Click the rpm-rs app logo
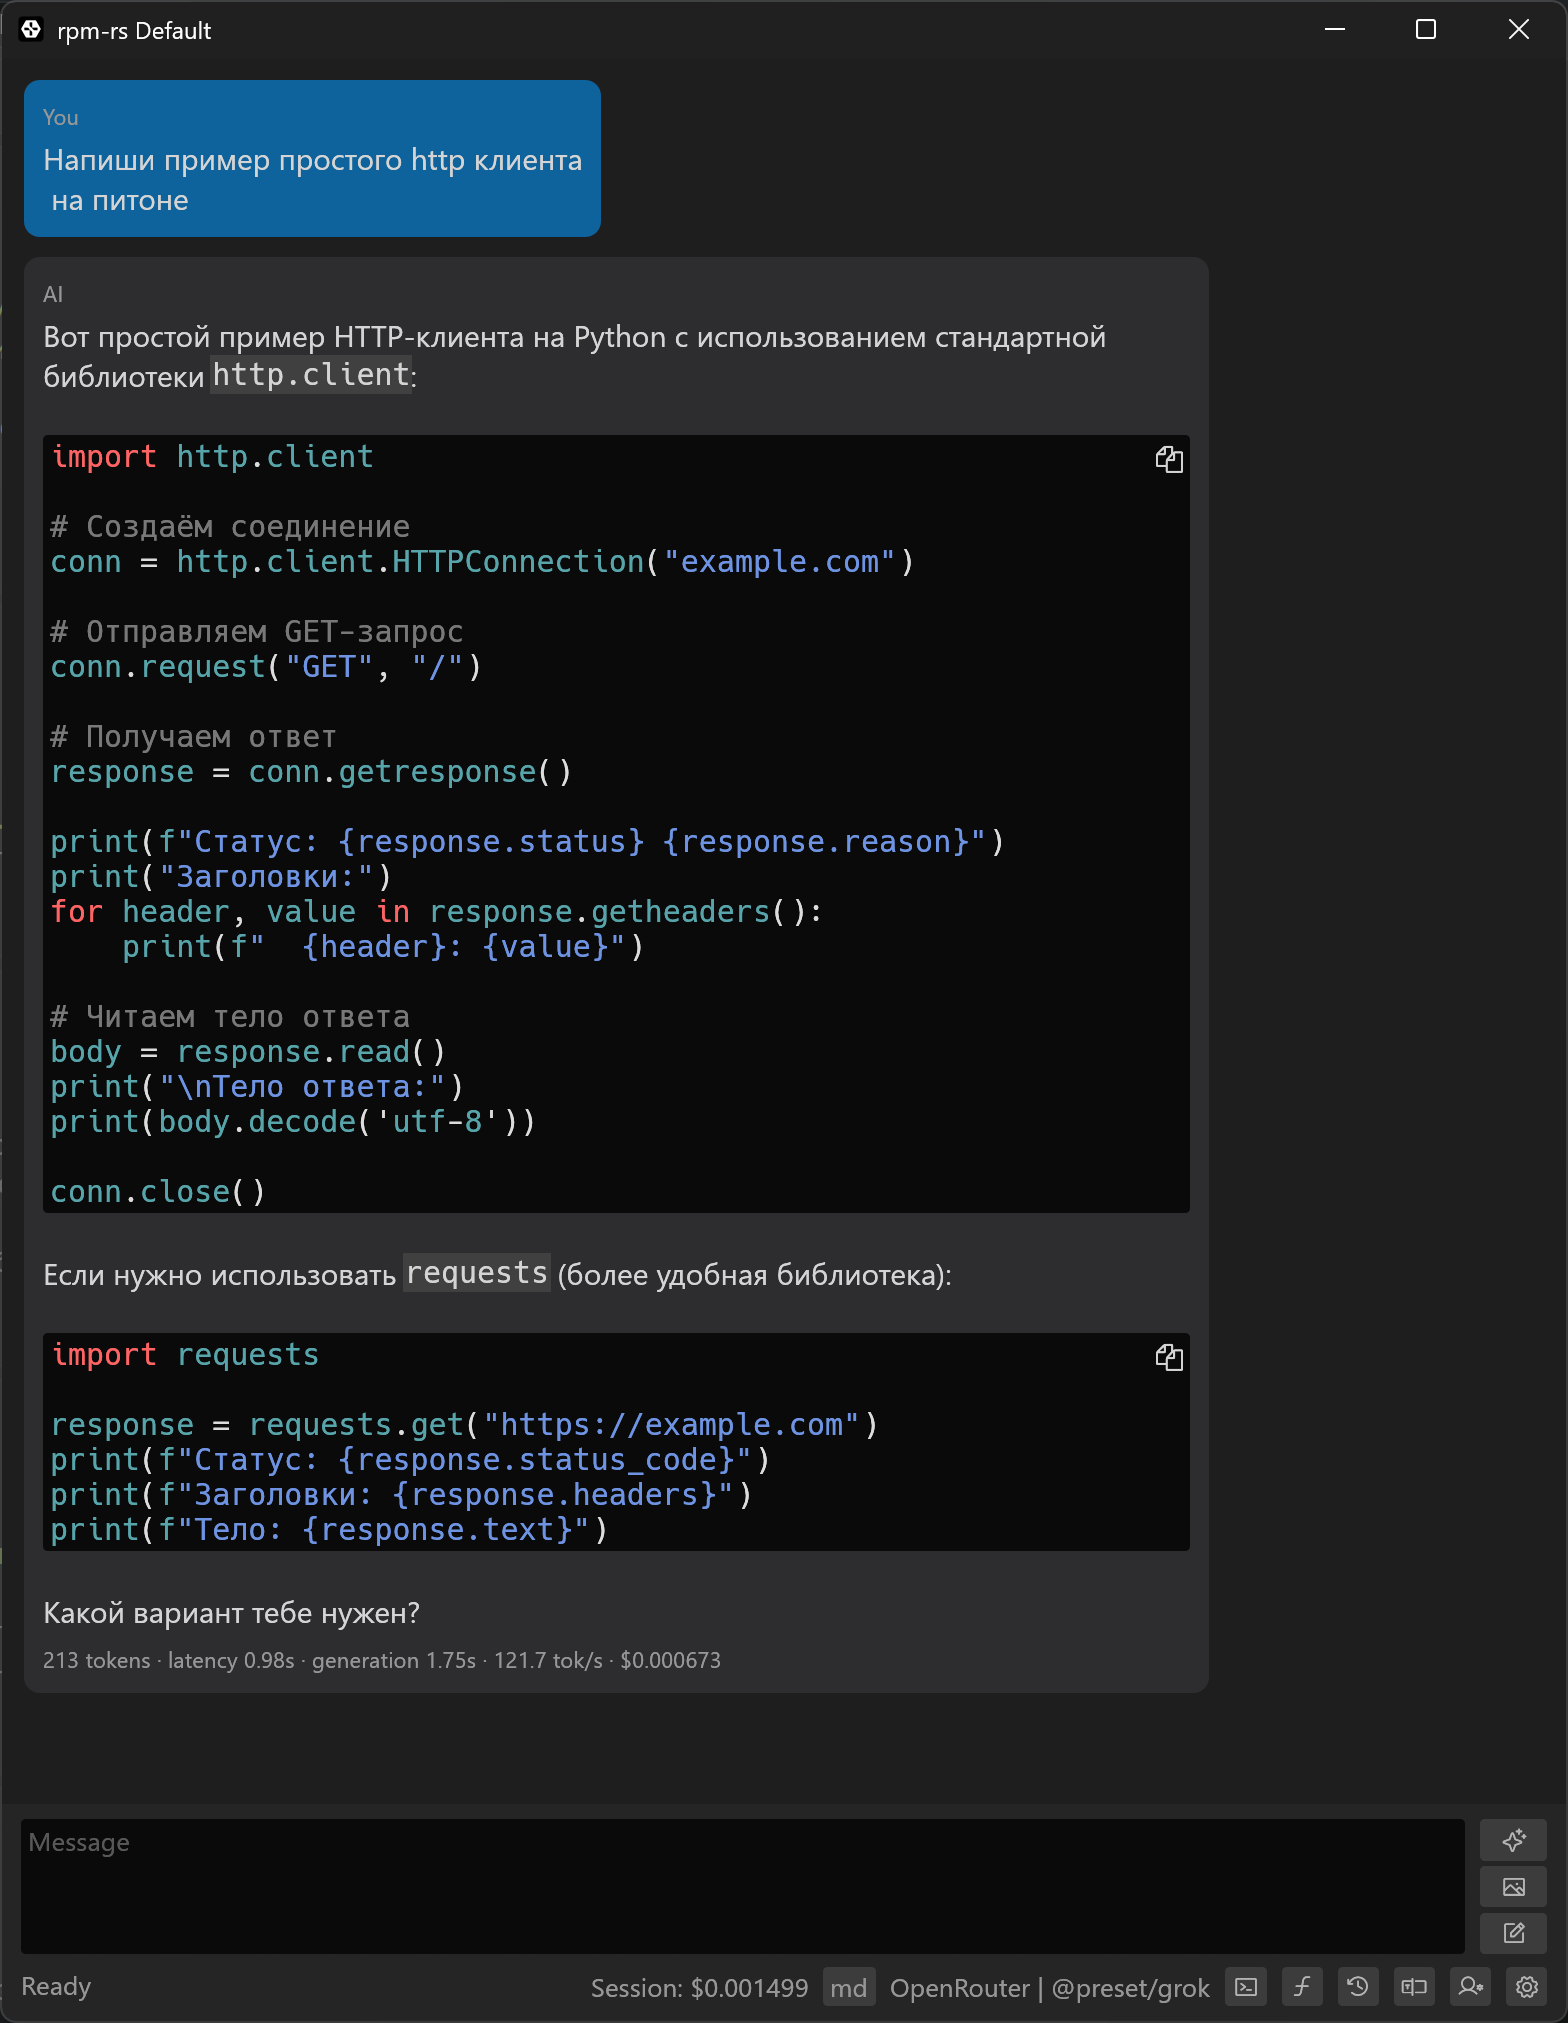1568x2023 pixels. (x=31, y=30)
